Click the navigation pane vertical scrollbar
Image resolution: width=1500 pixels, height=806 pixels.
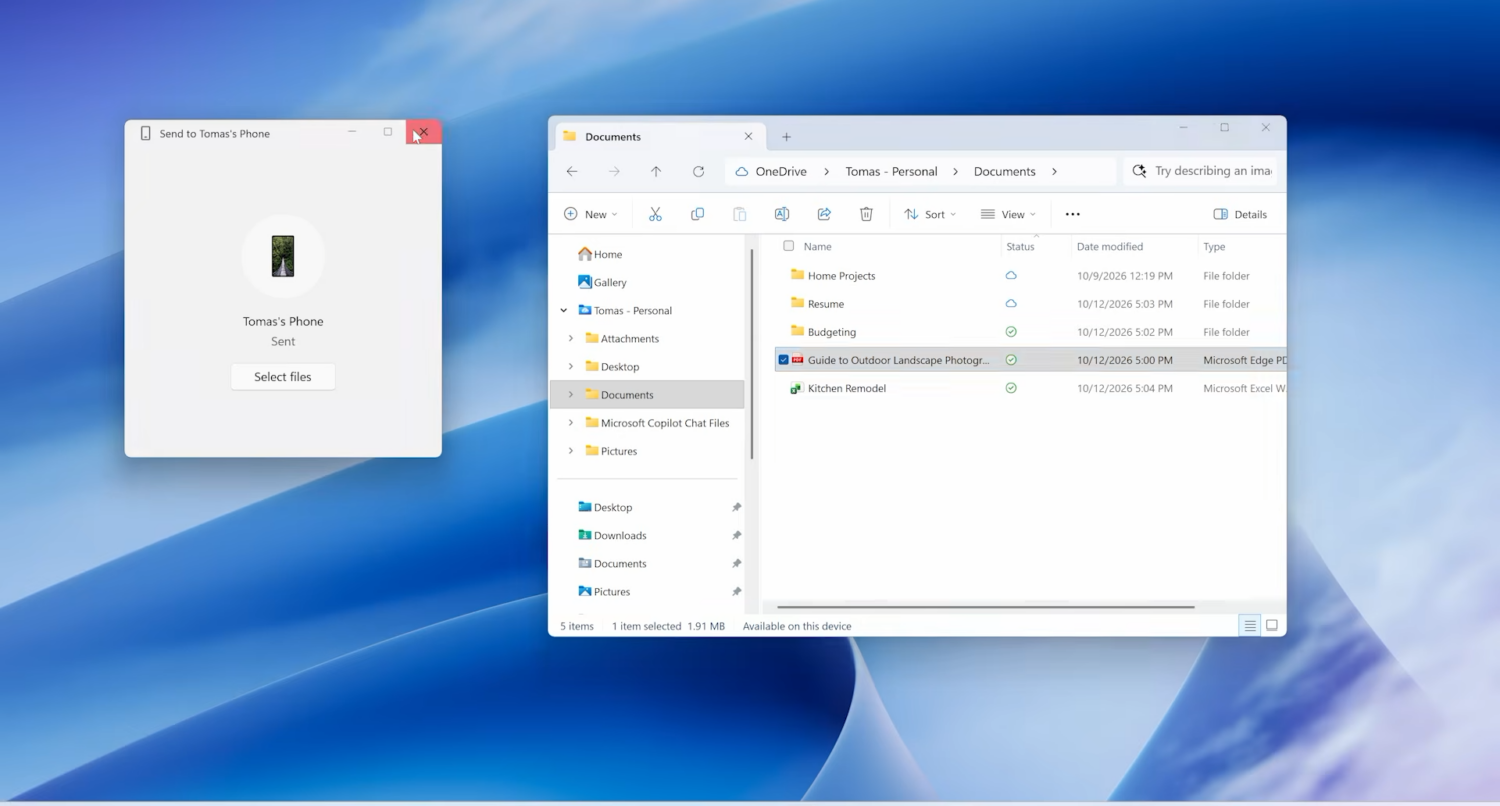tap(752, 354)
